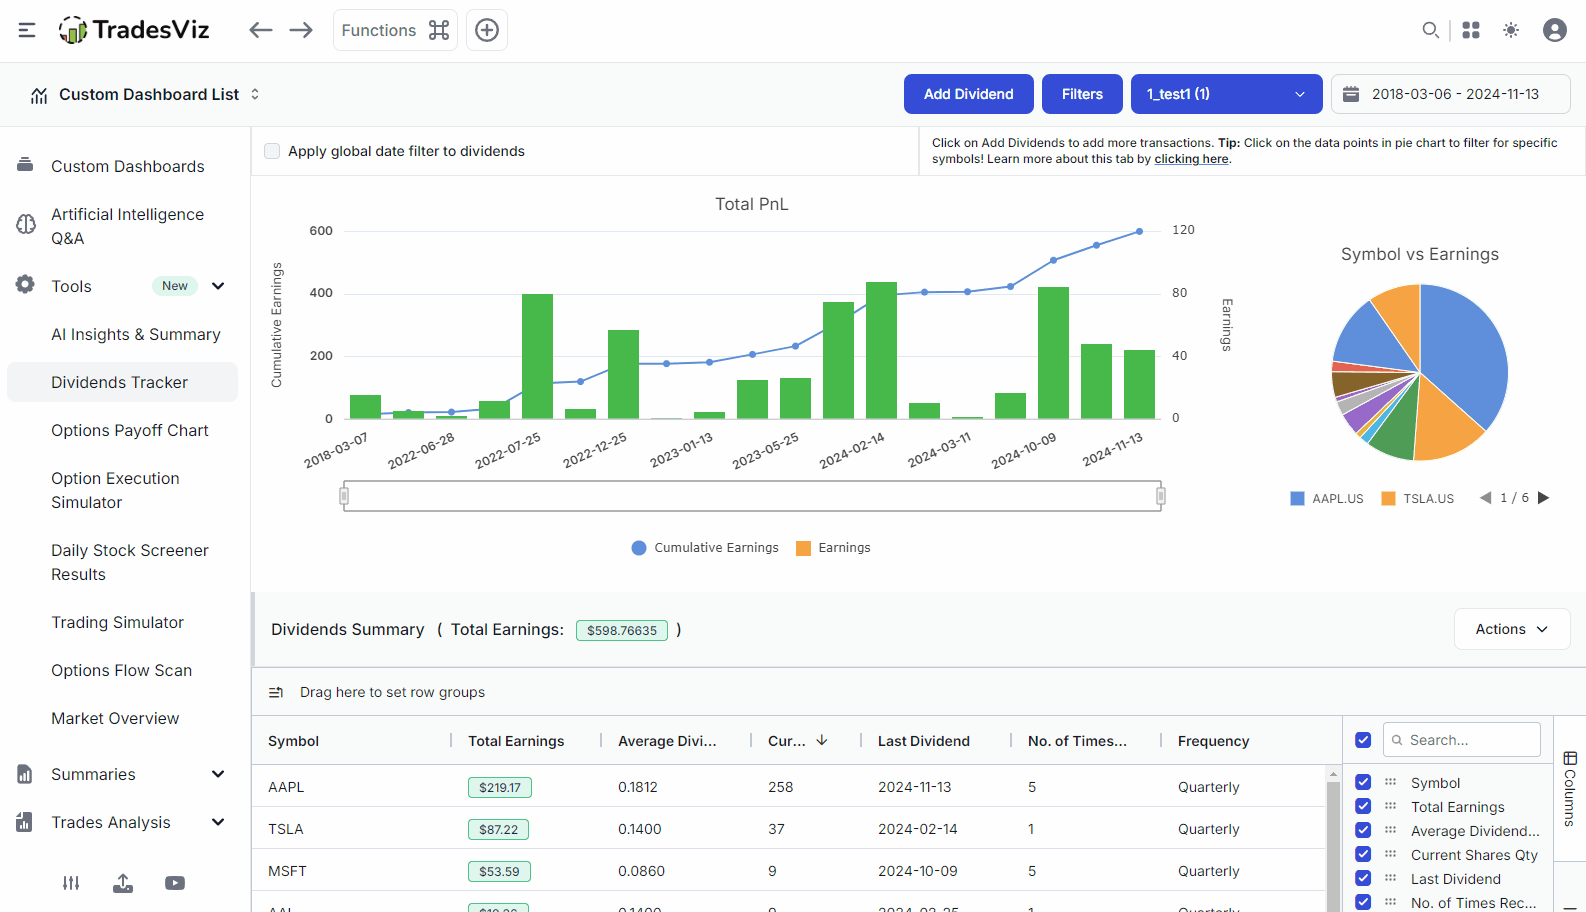
Task: Collapse the Tools section chevron
Action: tap(218, 286)
